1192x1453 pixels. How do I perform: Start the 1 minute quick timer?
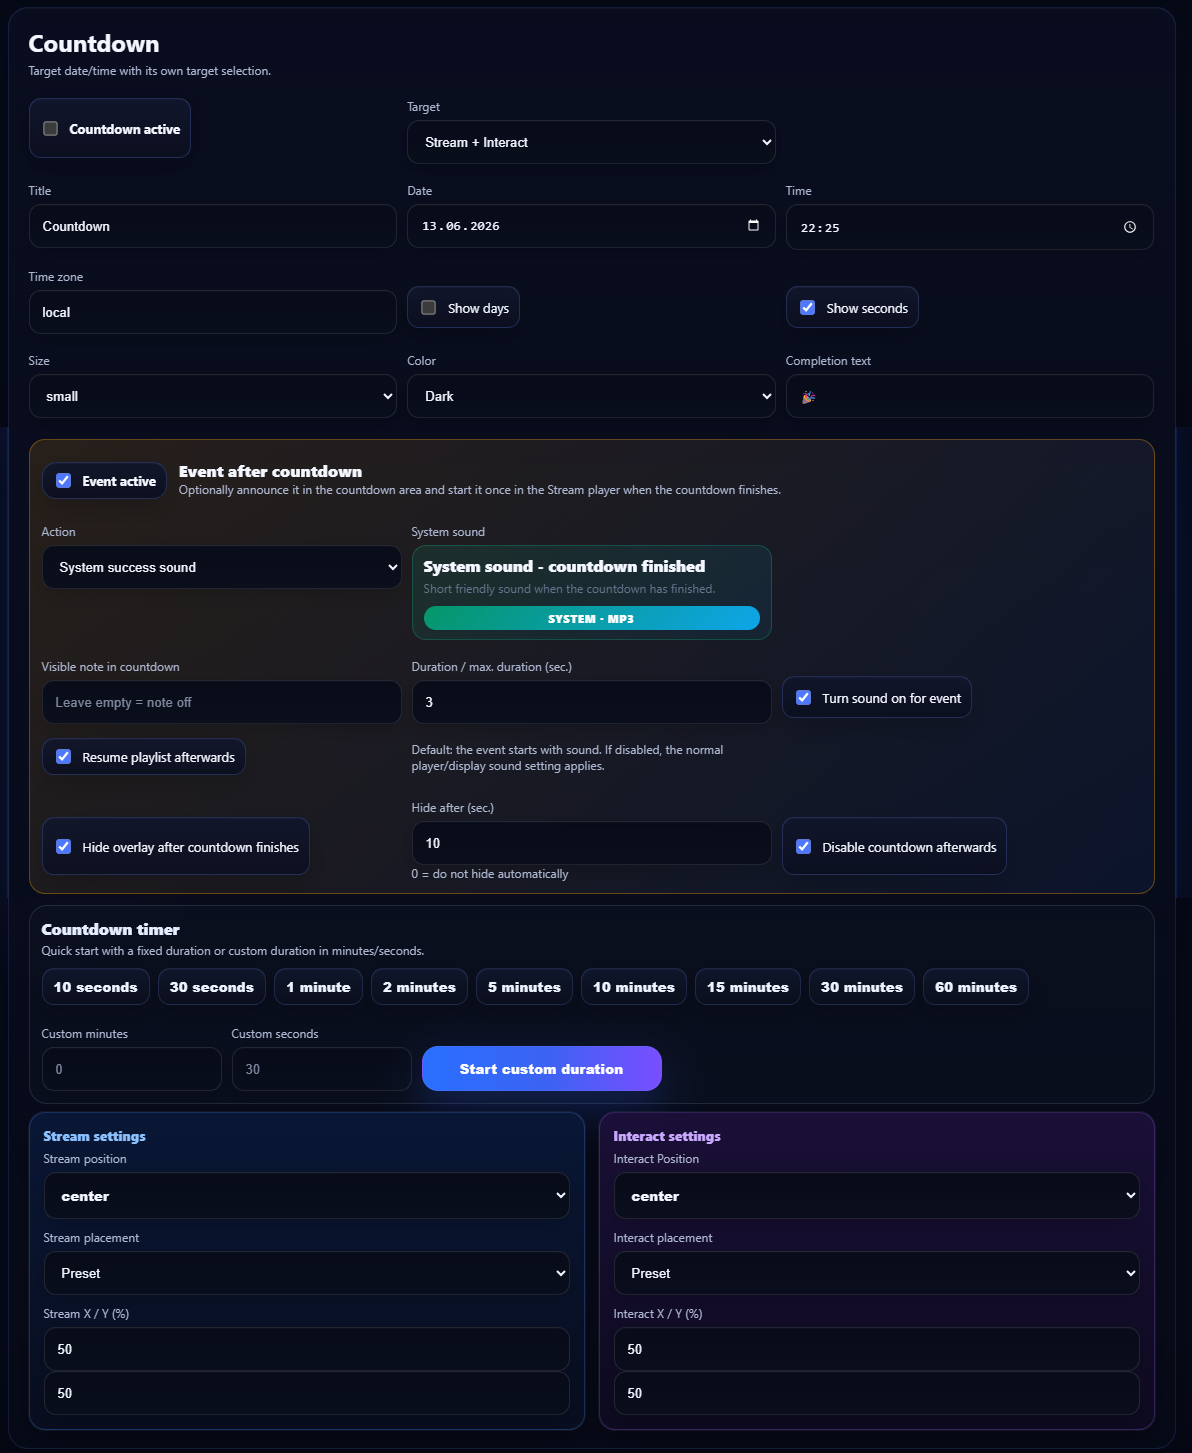tap(319, 987)
